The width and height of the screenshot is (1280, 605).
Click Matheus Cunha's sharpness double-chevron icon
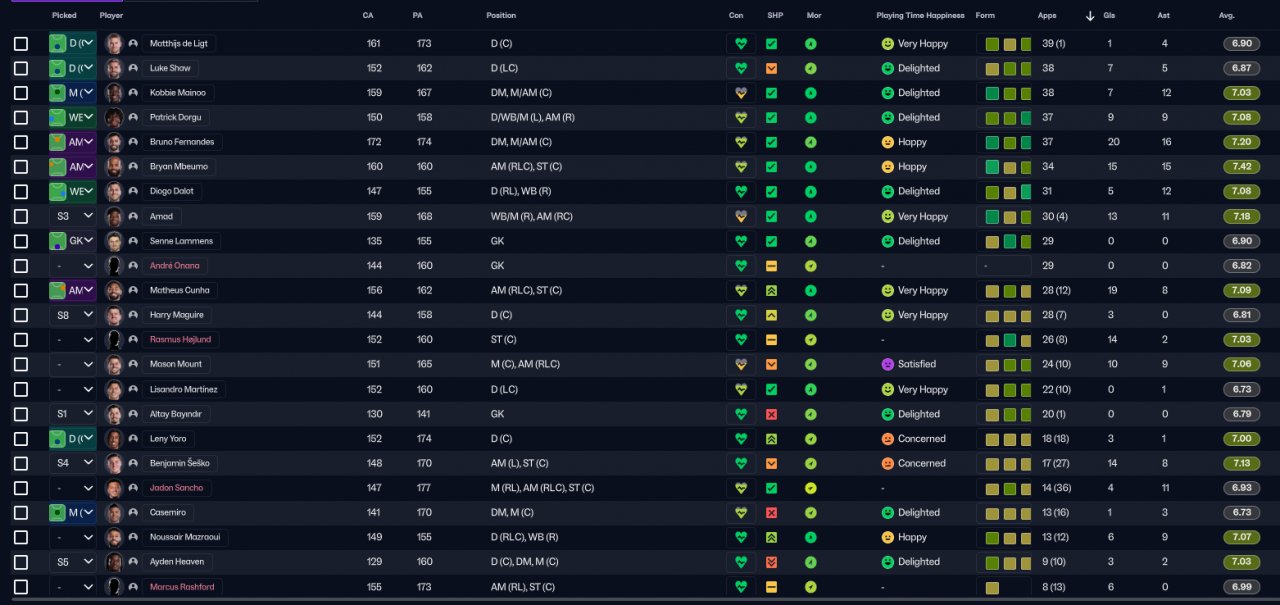click(771, 290)
